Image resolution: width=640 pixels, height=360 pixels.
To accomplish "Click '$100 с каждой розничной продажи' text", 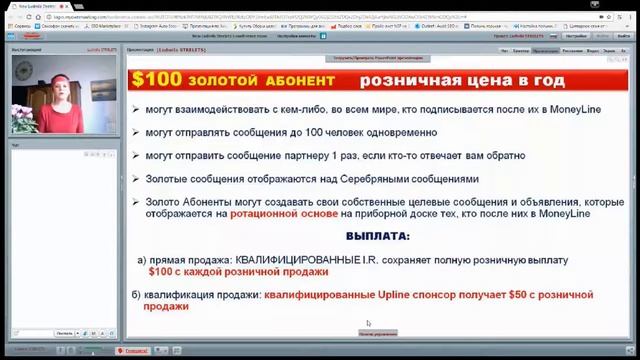I will pyautogui.click(x=238, y=272).
